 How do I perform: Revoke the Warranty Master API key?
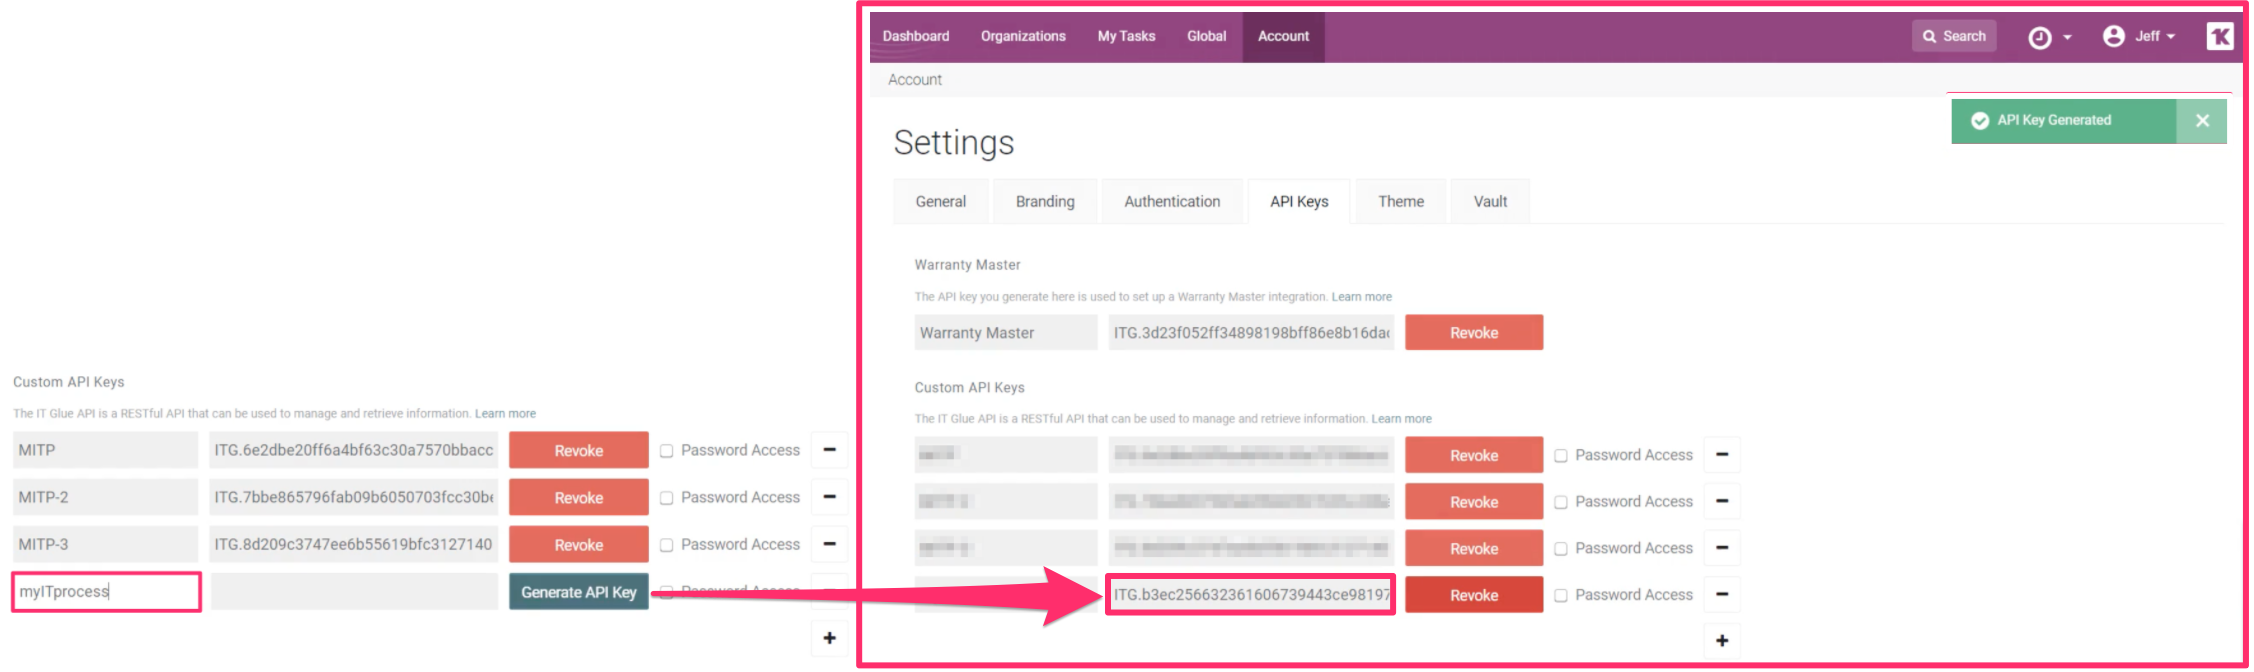pos(1473,333)
